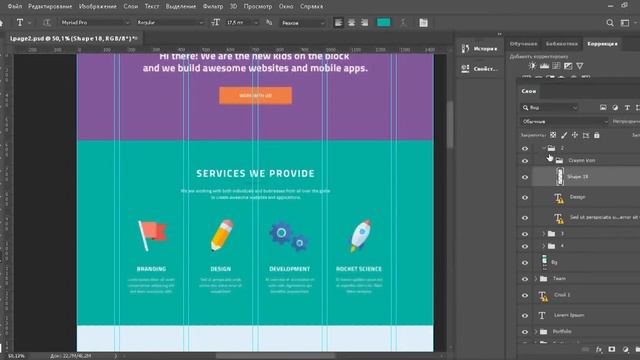Add a layer mask

[612, 350]
